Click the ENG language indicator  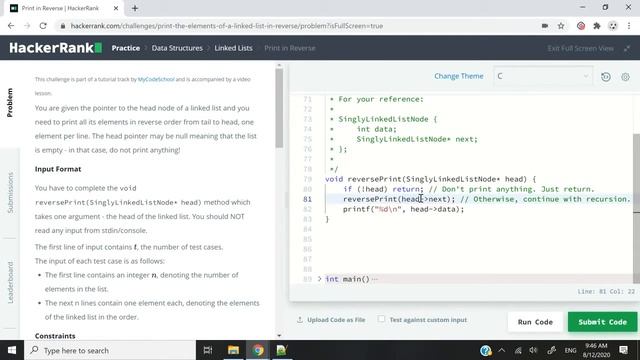(570, 350)
